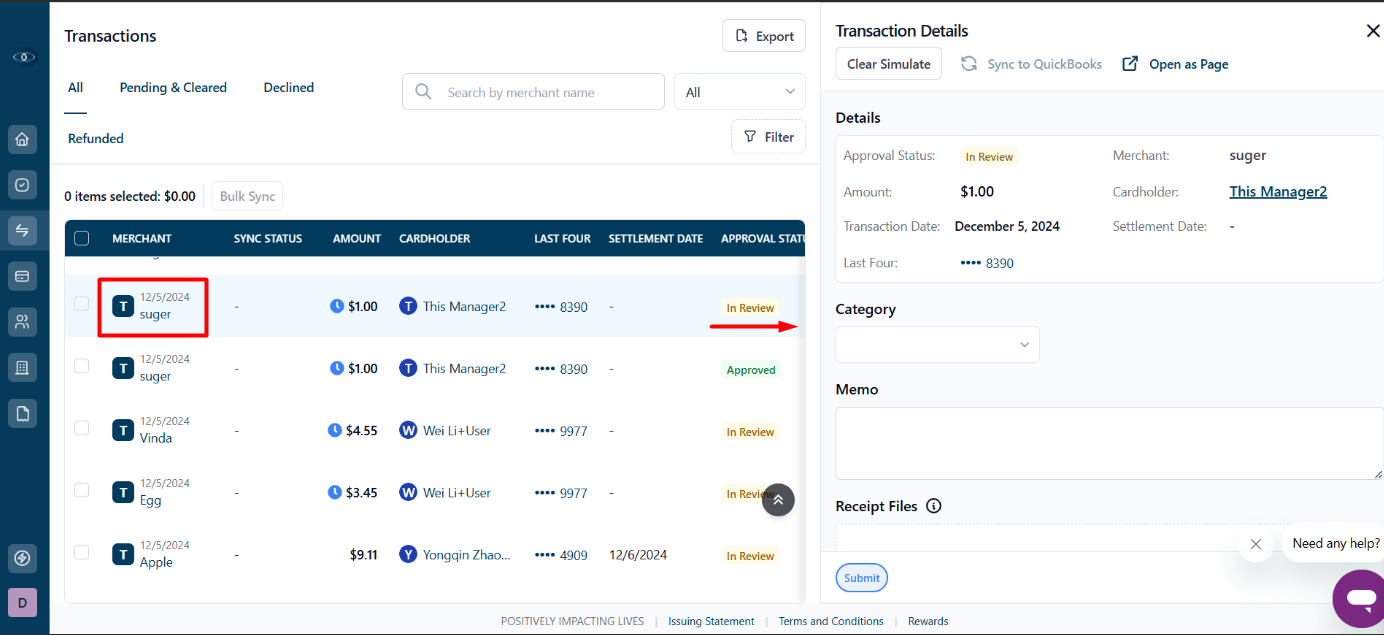1384x635 pixels.
Task: Click the logo at top of sidebar
Action: [24, 57]
